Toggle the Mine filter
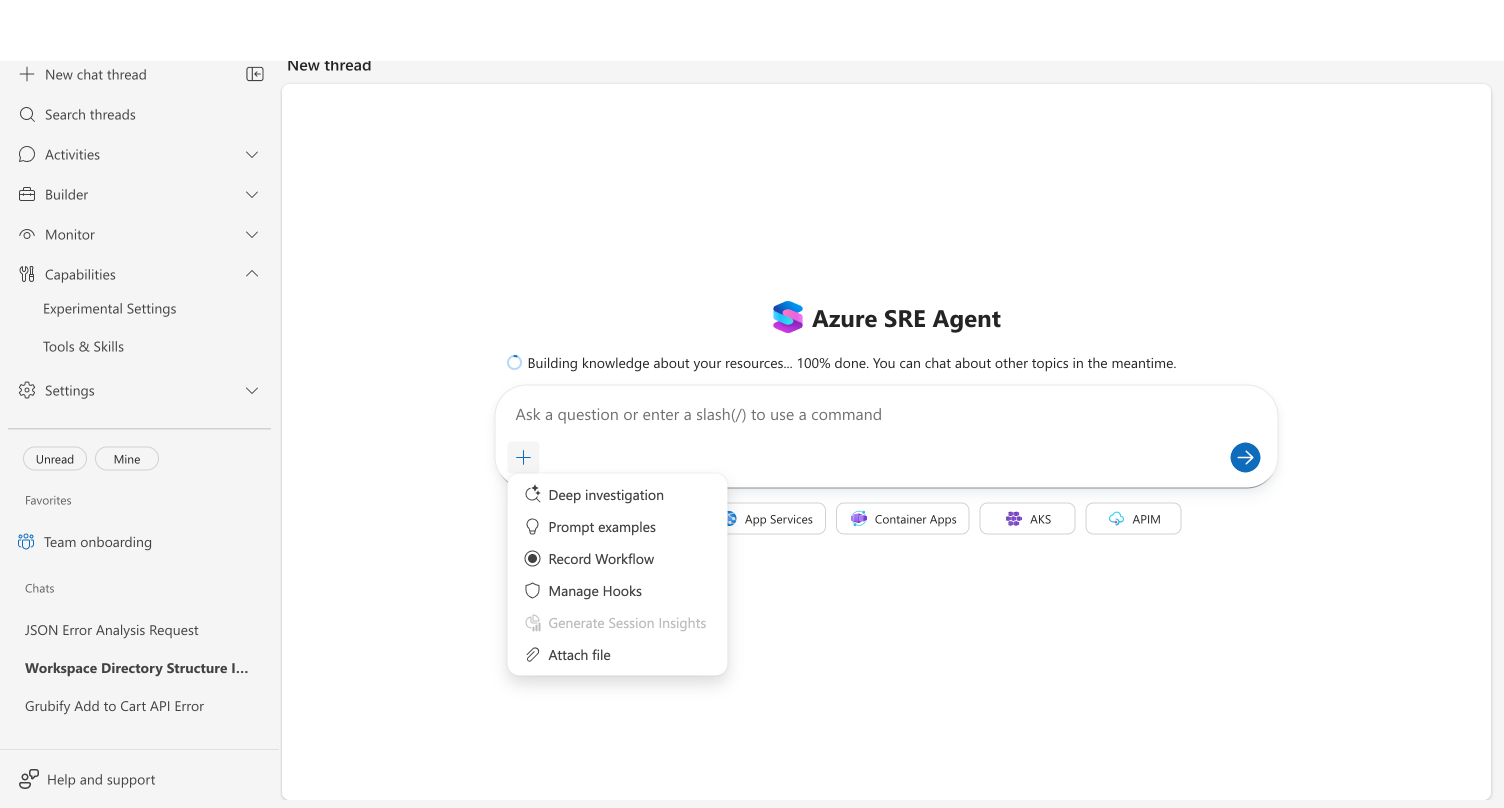Image resolution: width=1504 pixels, height=808 pixels. coord(127,459)
